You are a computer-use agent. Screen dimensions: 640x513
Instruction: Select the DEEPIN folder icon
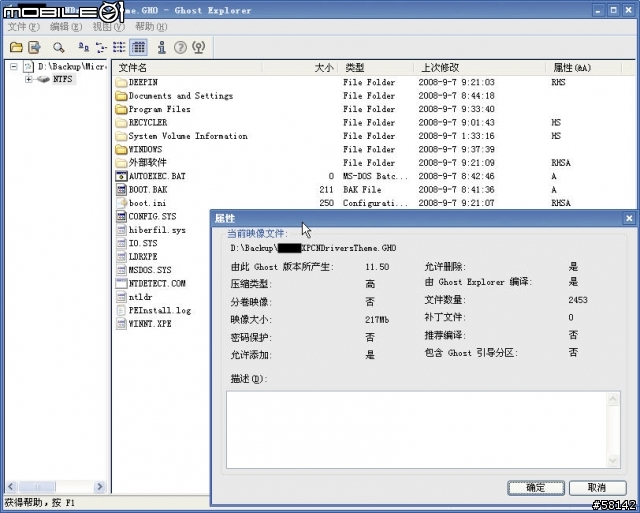[121, 82]
